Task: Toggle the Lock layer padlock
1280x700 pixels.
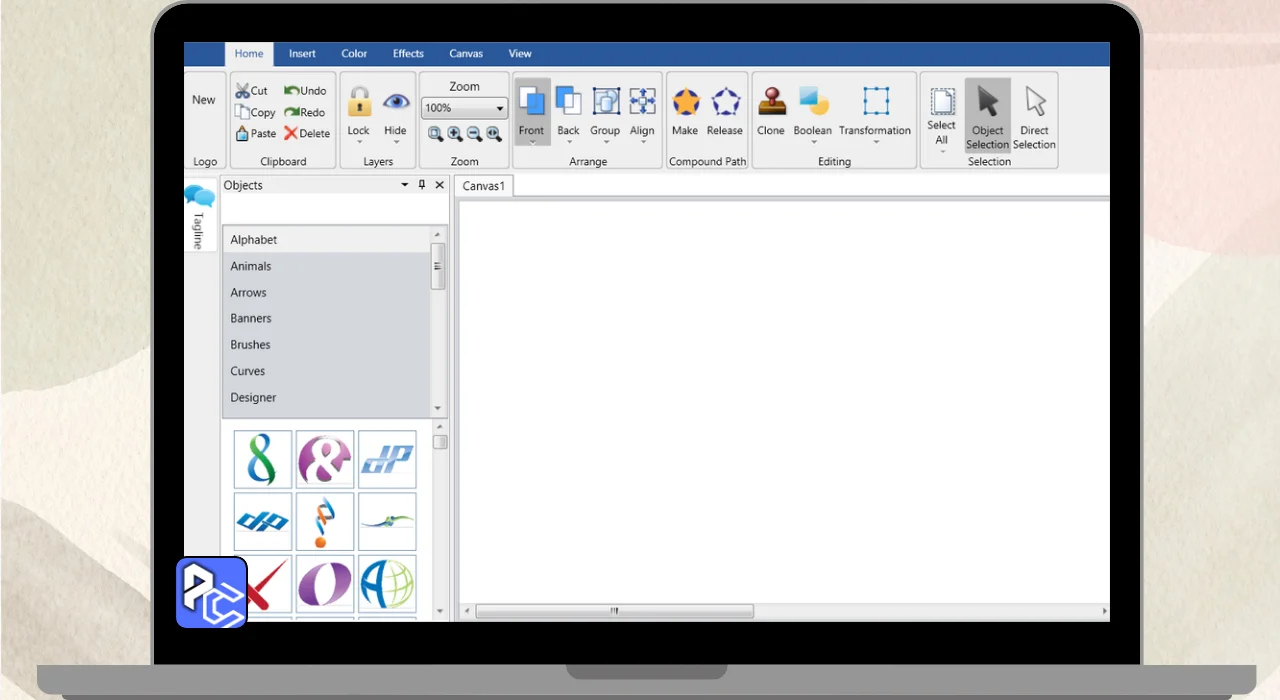Action: coord(359,103)
